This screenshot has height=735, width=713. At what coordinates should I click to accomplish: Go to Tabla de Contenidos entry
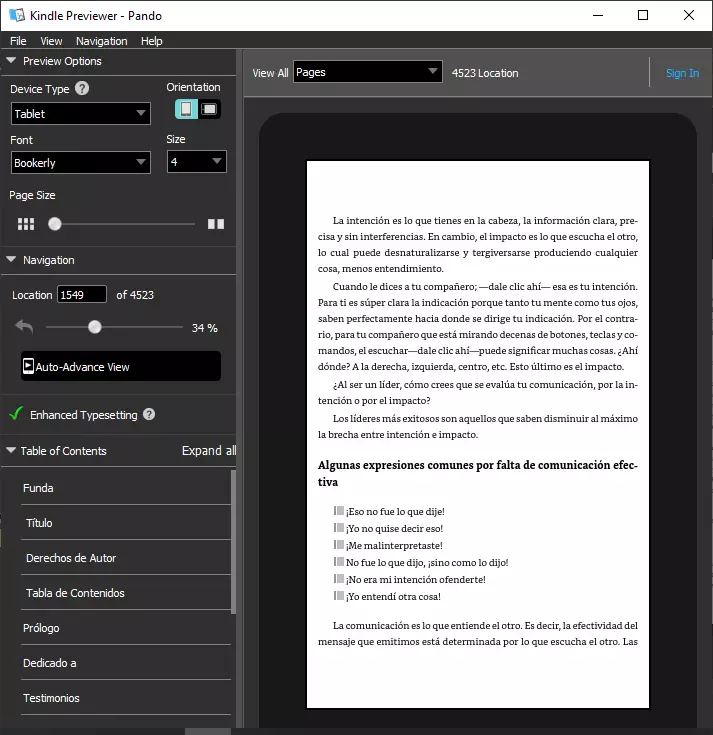(126, 593)
